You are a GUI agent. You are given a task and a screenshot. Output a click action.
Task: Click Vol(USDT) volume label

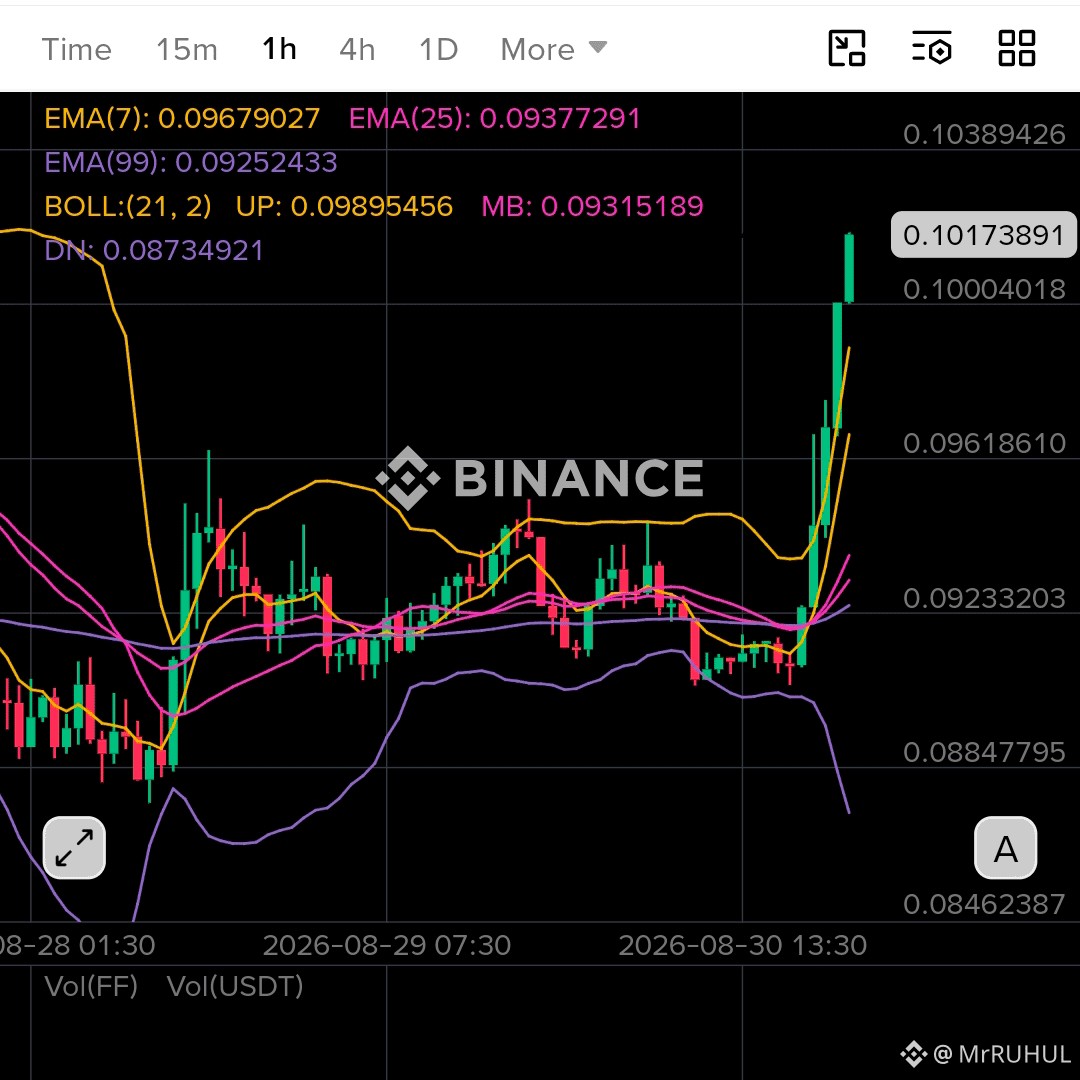[x=235, y=986]
